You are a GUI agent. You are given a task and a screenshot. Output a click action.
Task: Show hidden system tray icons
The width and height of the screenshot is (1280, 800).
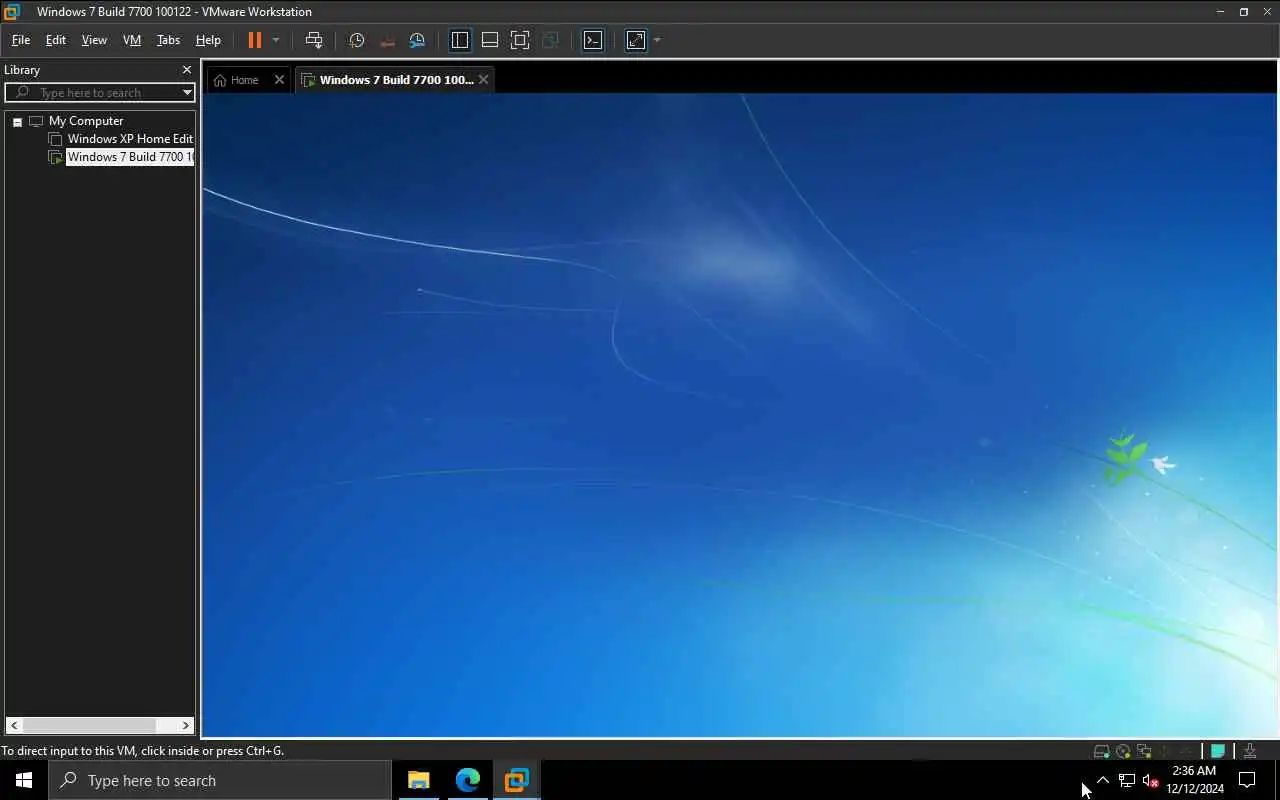(1103, 780)
